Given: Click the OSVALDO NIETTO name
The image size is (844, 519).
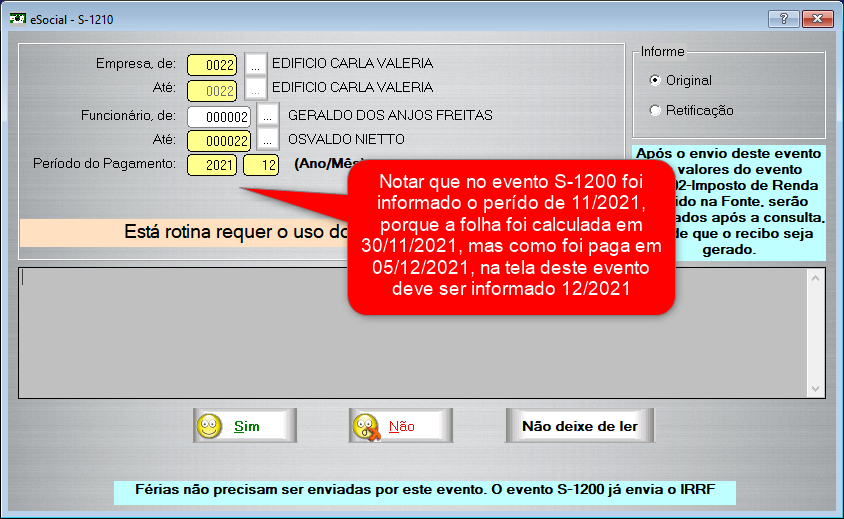Looking at the screenshot, I should pyautogui.click(x=346, y=139).
